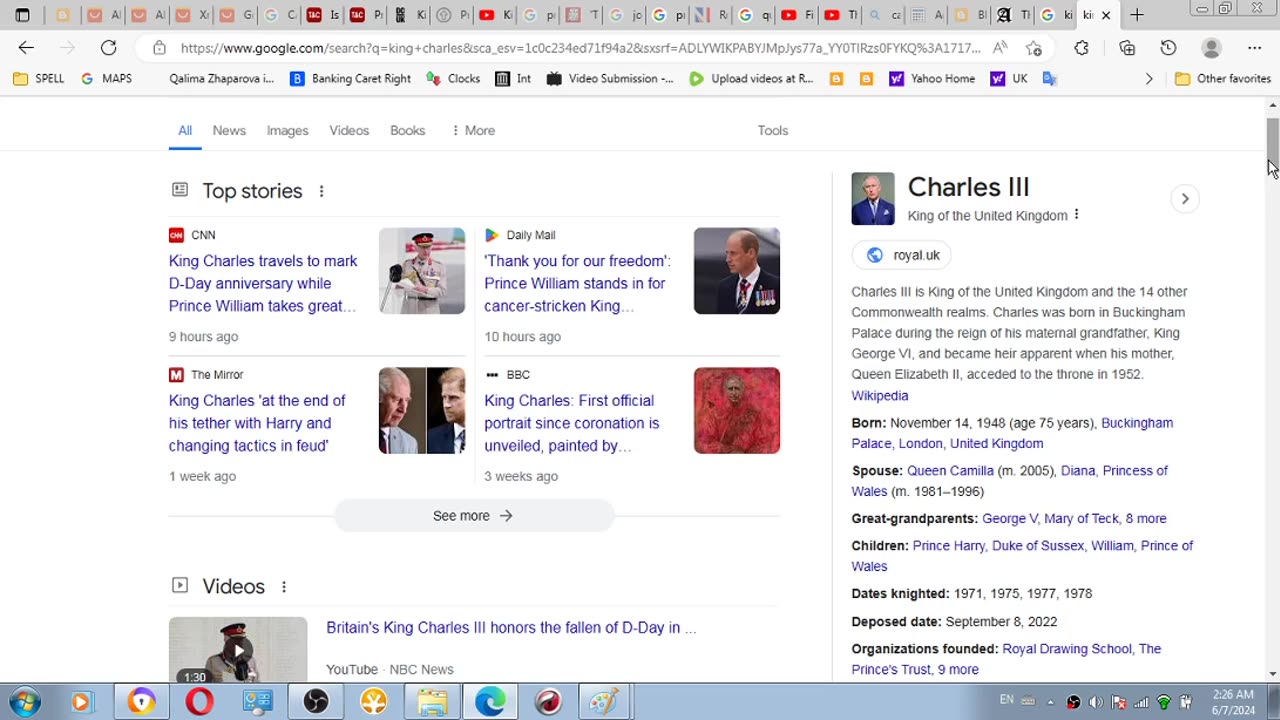The image size is (1280, 720).
Task: Reload the current page
Action: (109, 48)
